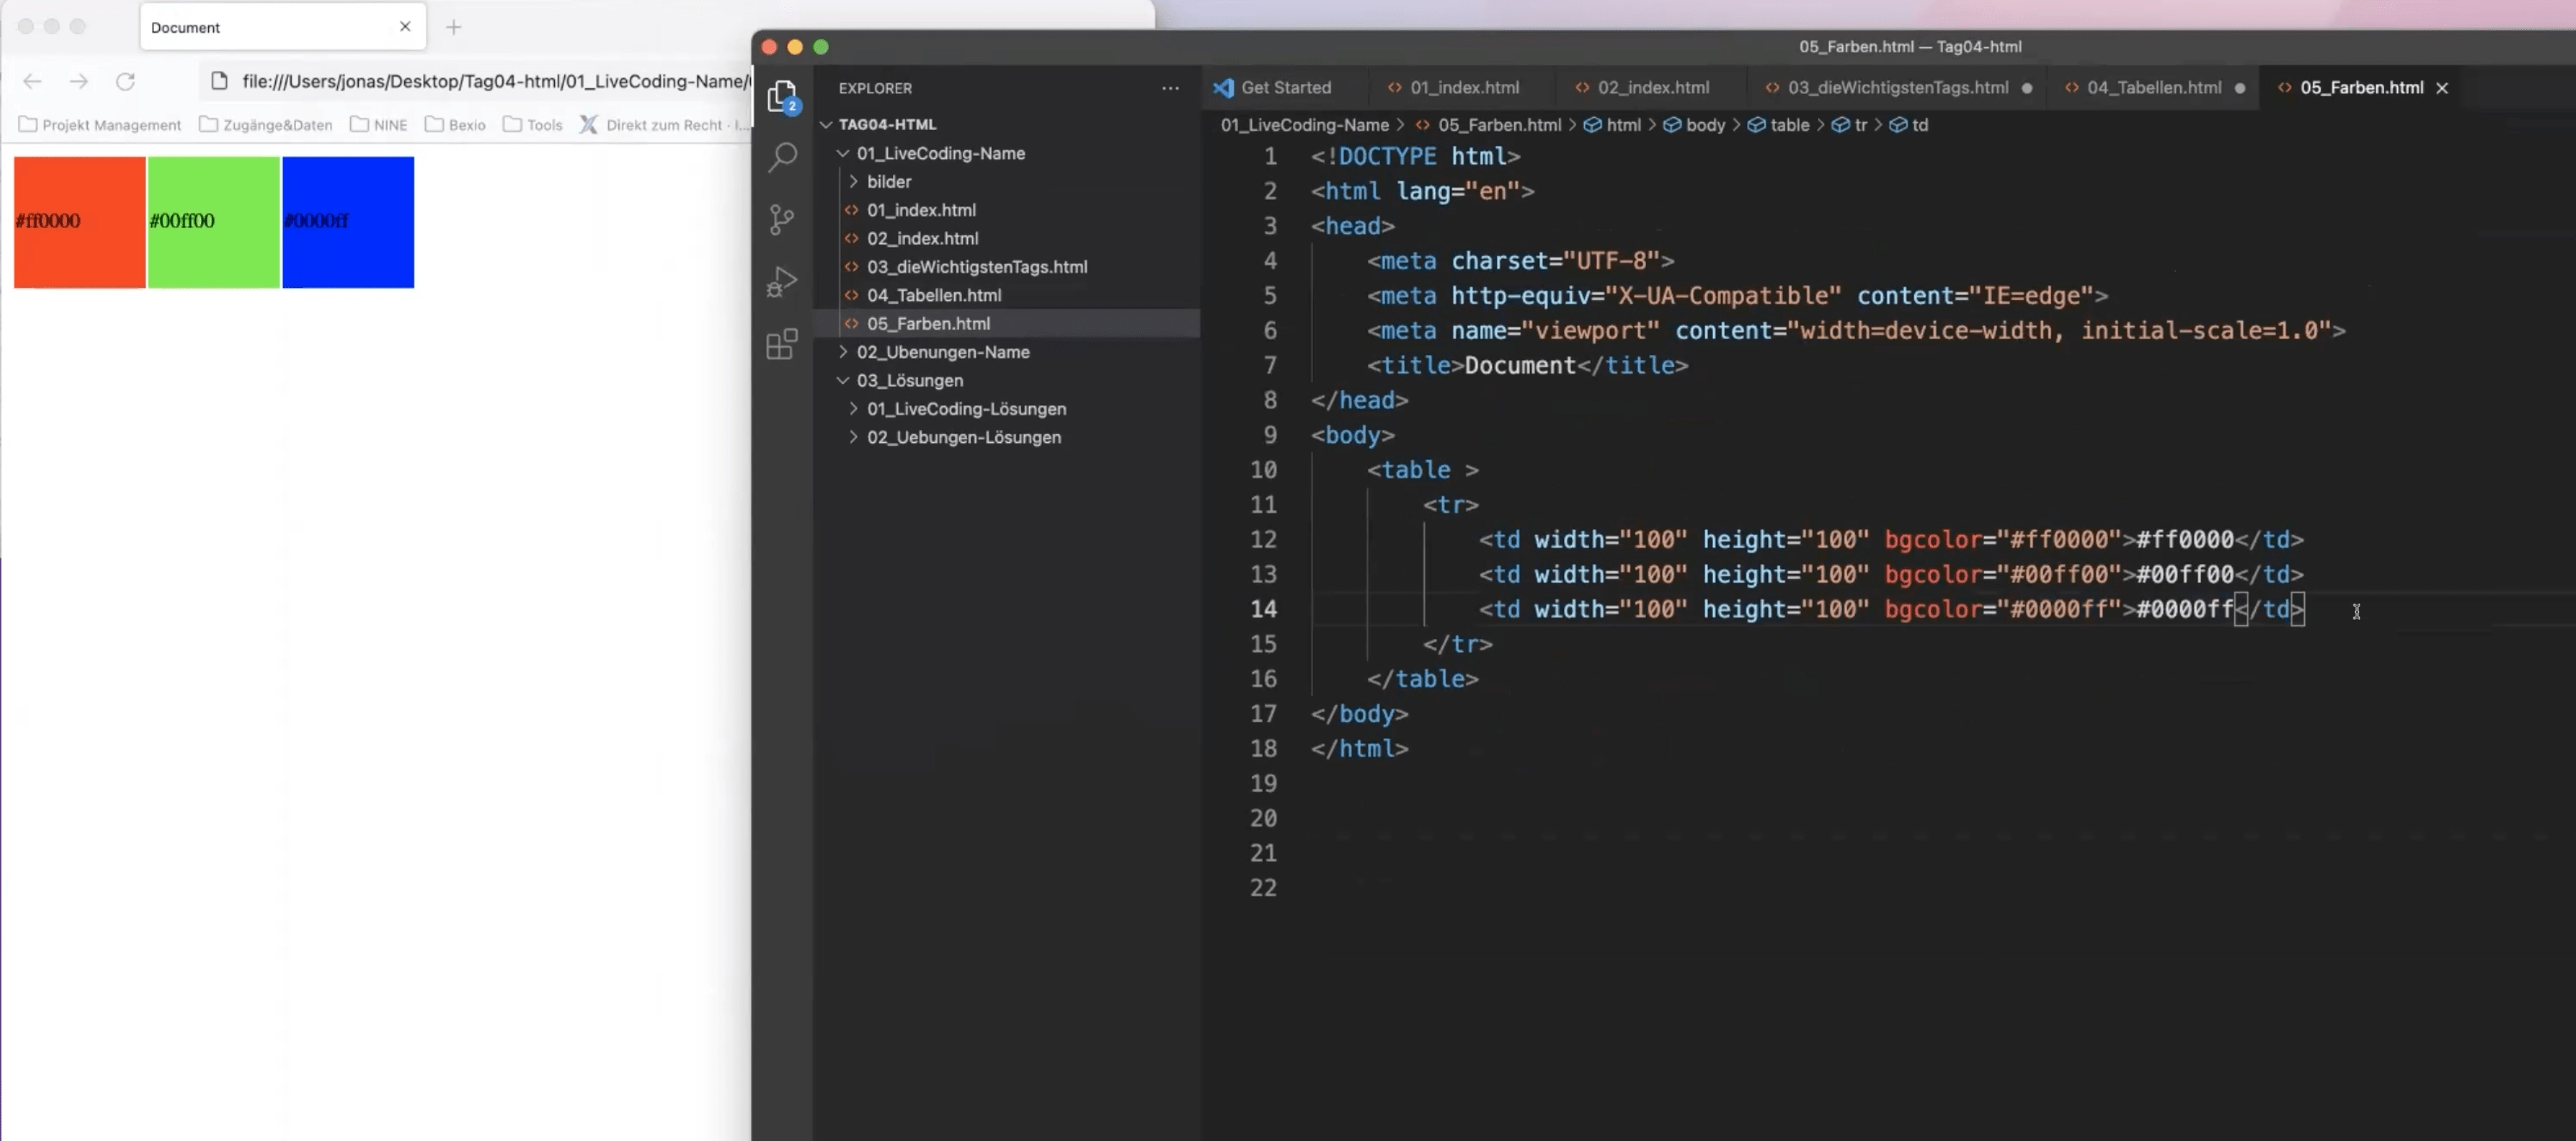Close the 05_Farben.html editor tab
The width and height of the screenshot is (2576, 1141).
2442,88
